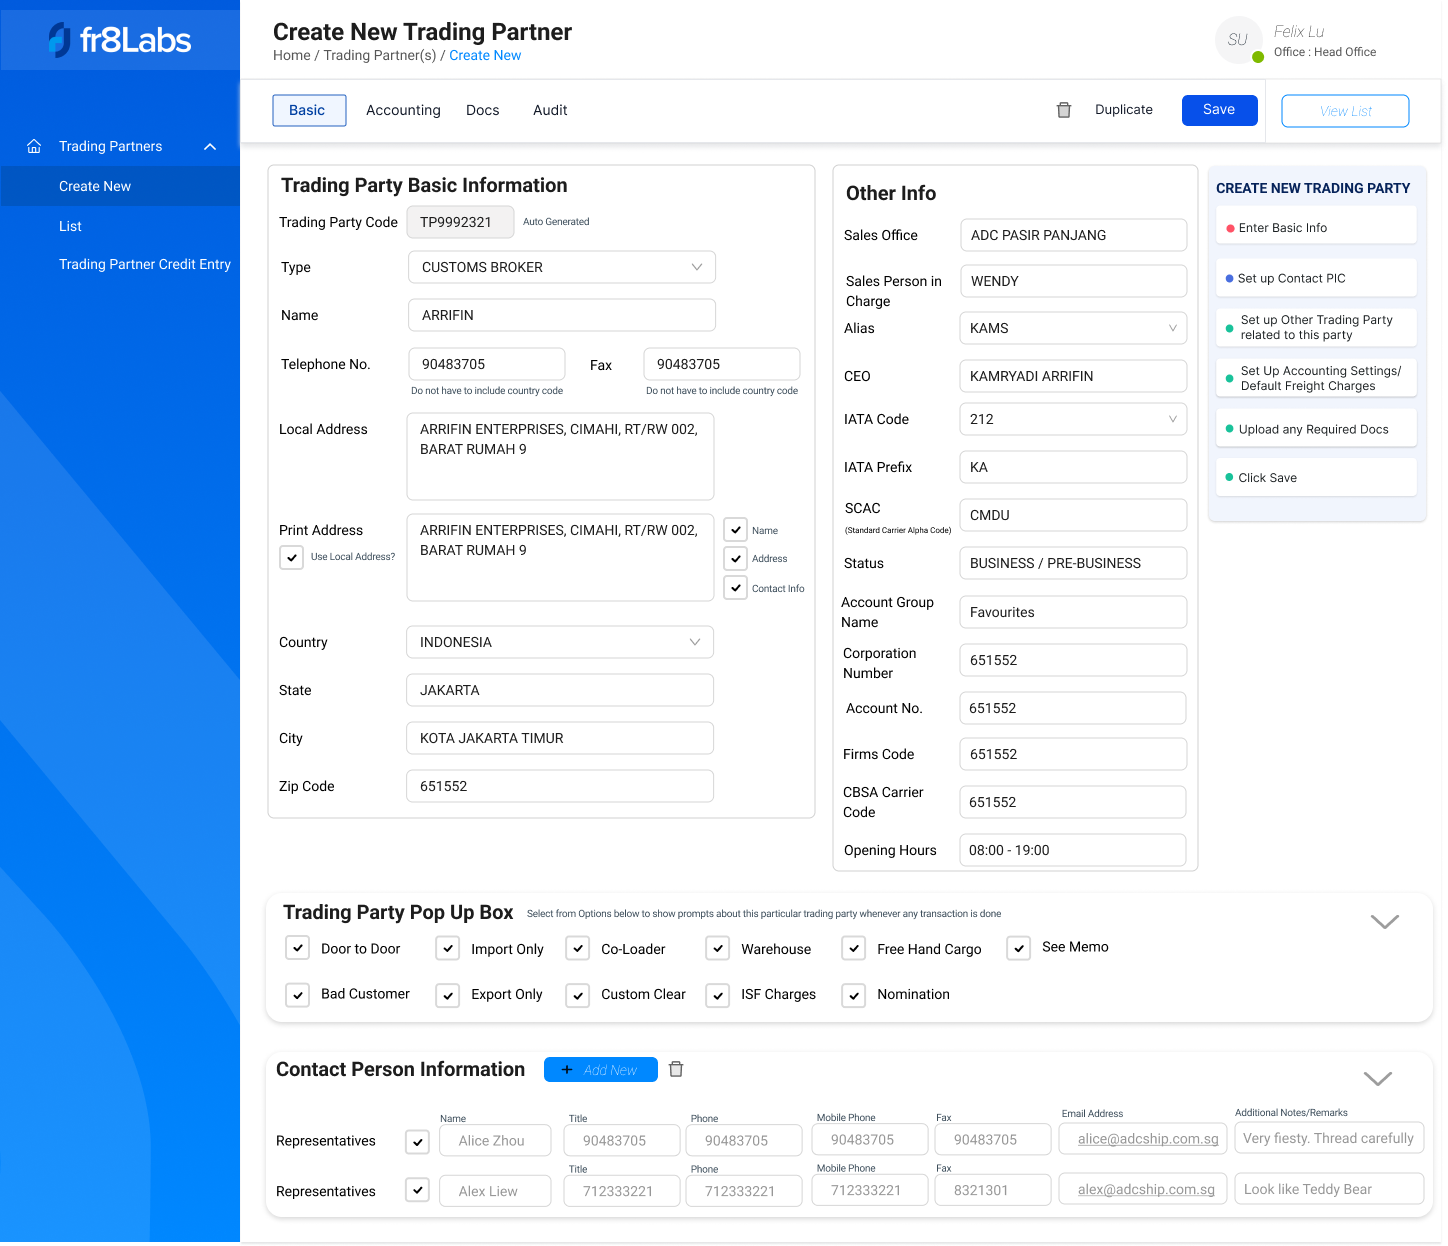Click Trading Partner(s) breadcrumb link
Viewport: 1448px width, 1246px height.
380,55
